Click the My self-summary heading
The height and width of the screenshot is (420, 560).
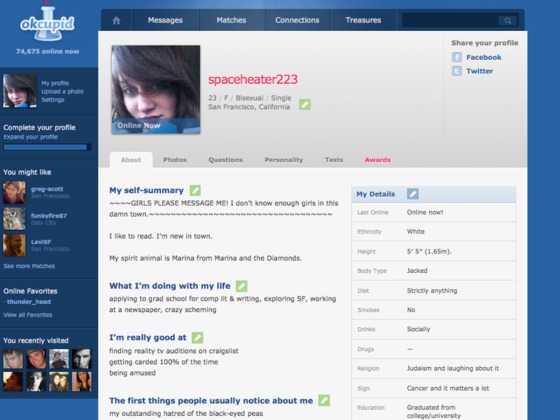point(146,190)
